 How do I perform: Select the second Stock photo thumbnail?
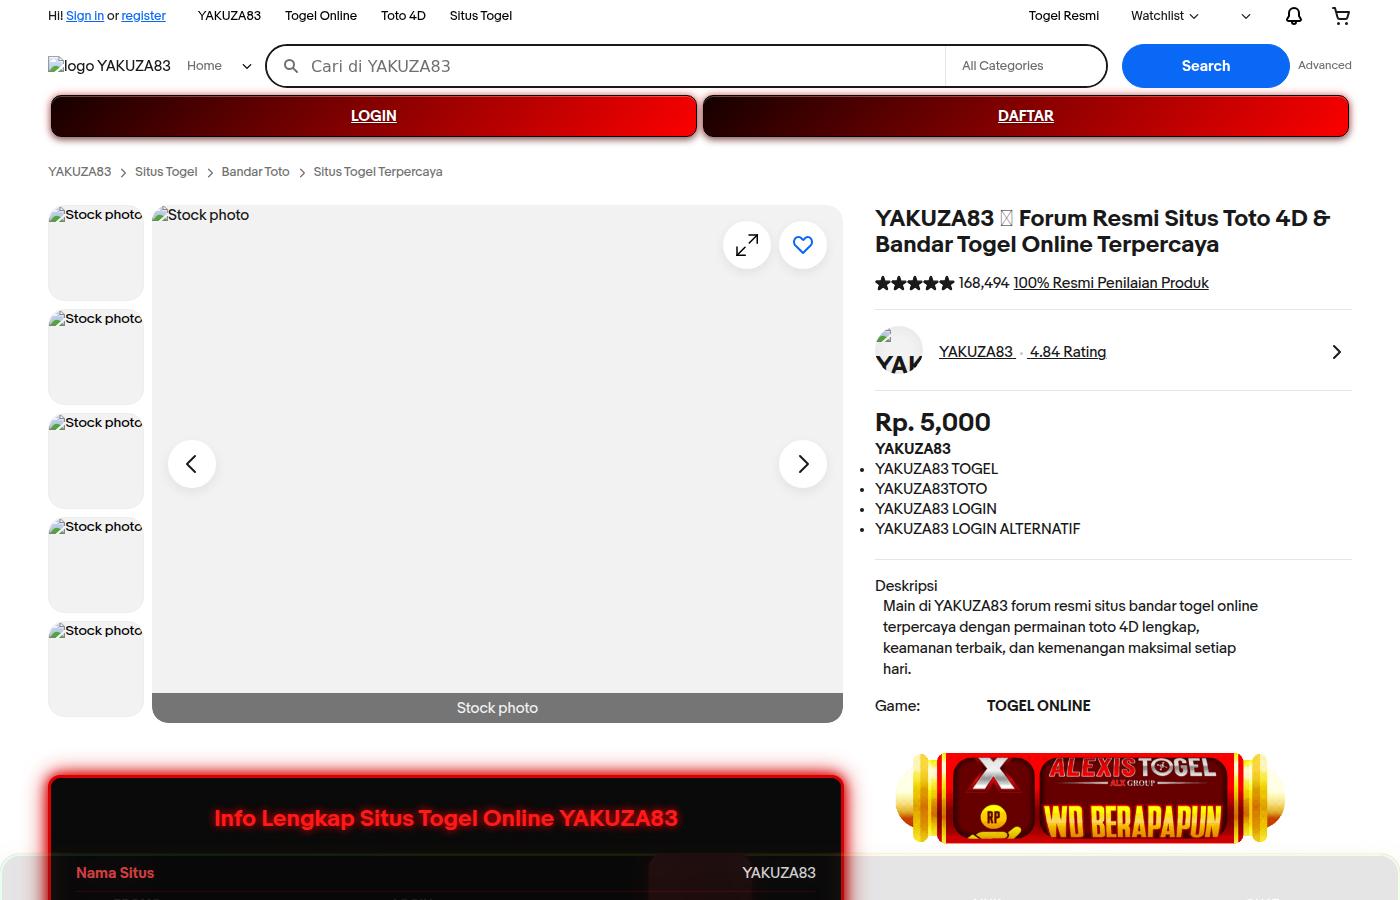coord(96,357)
